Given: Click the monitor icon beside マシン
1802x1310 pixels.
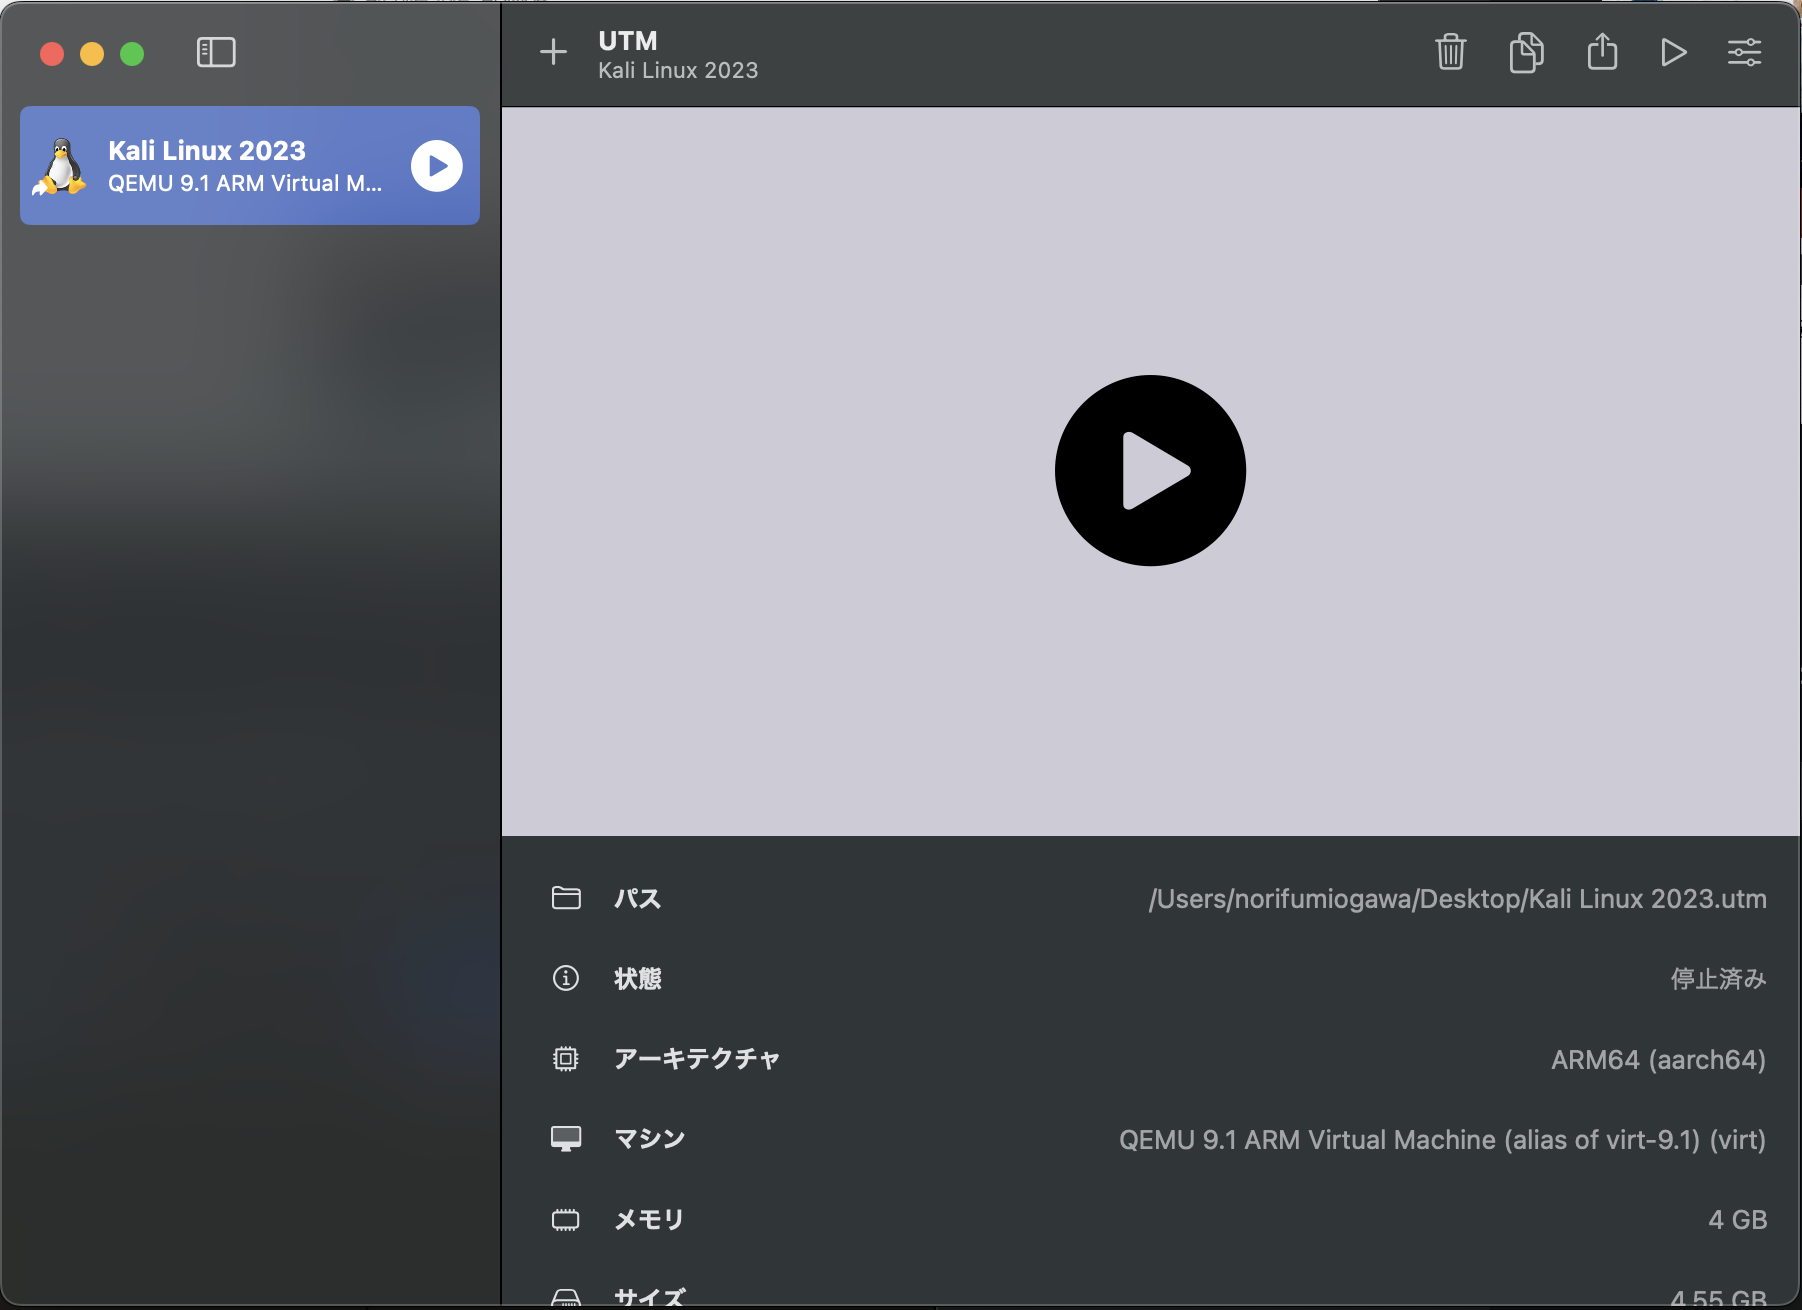Looking at the screenshot, I should [x=566, y=1139].
